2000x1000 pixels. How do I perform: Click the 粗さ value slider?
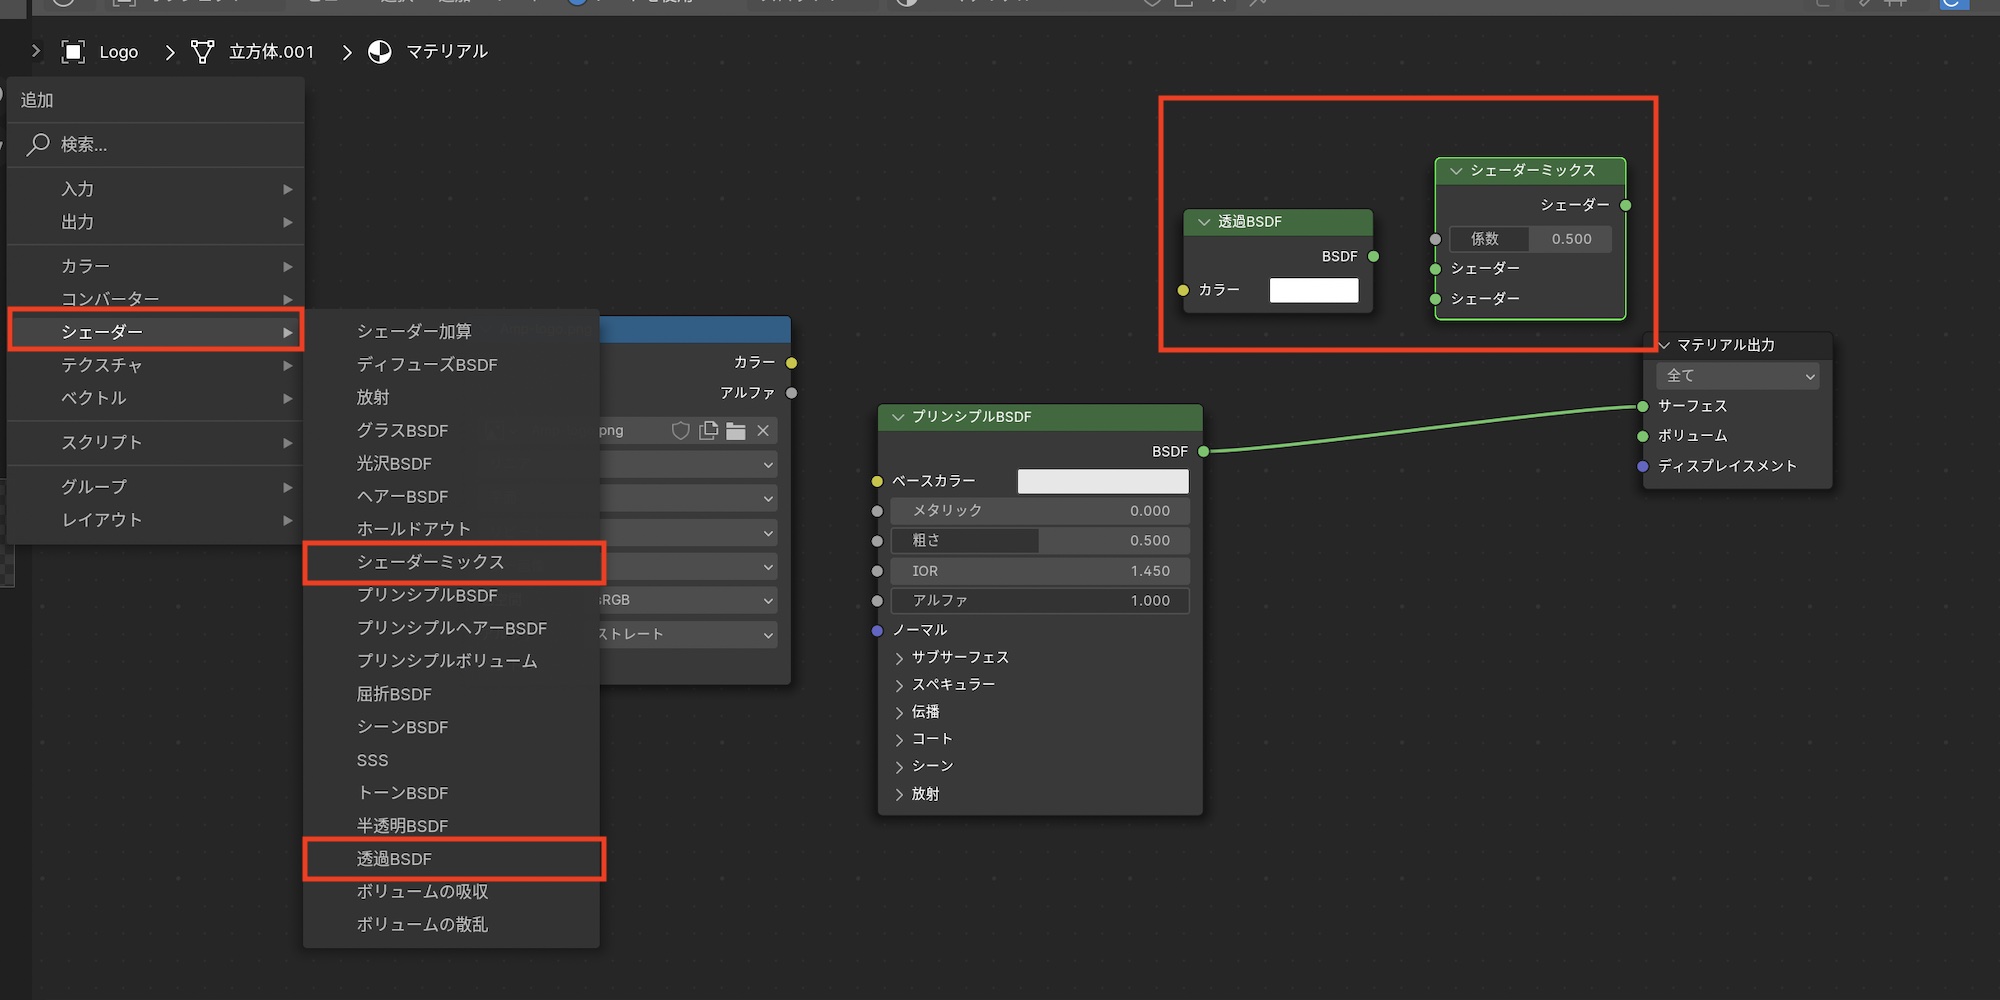1040,541
